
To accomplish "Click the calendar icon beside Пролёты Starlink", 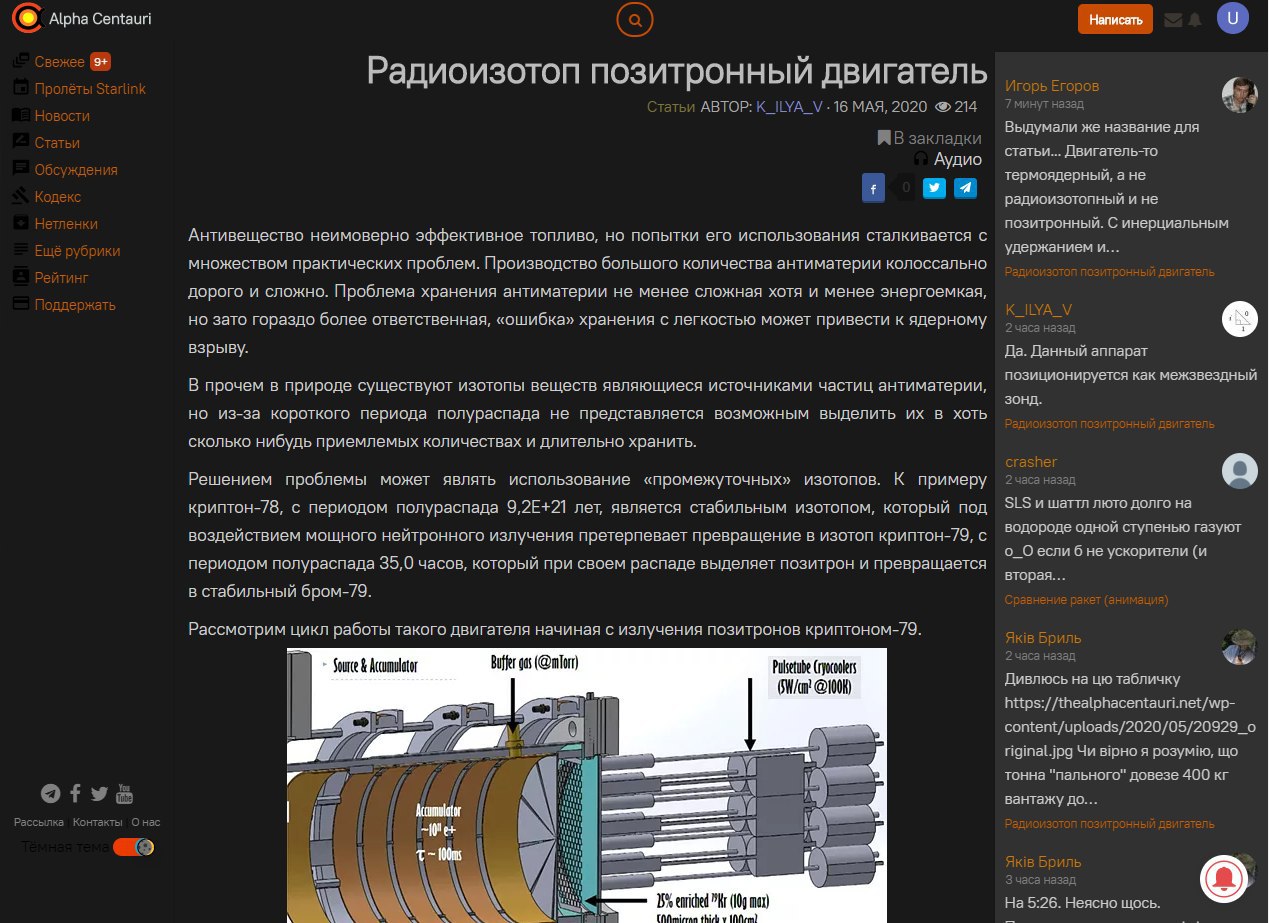I will (20, 89).
